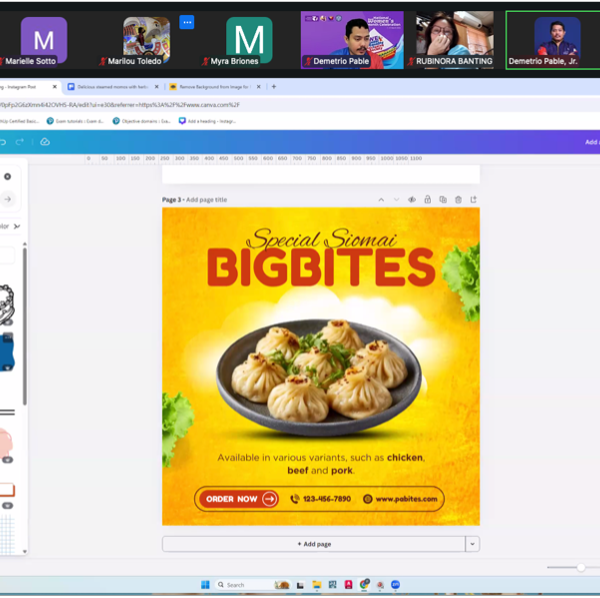
Task: Click the add new page icon beside trash
Action: click(x=473, y=200)
